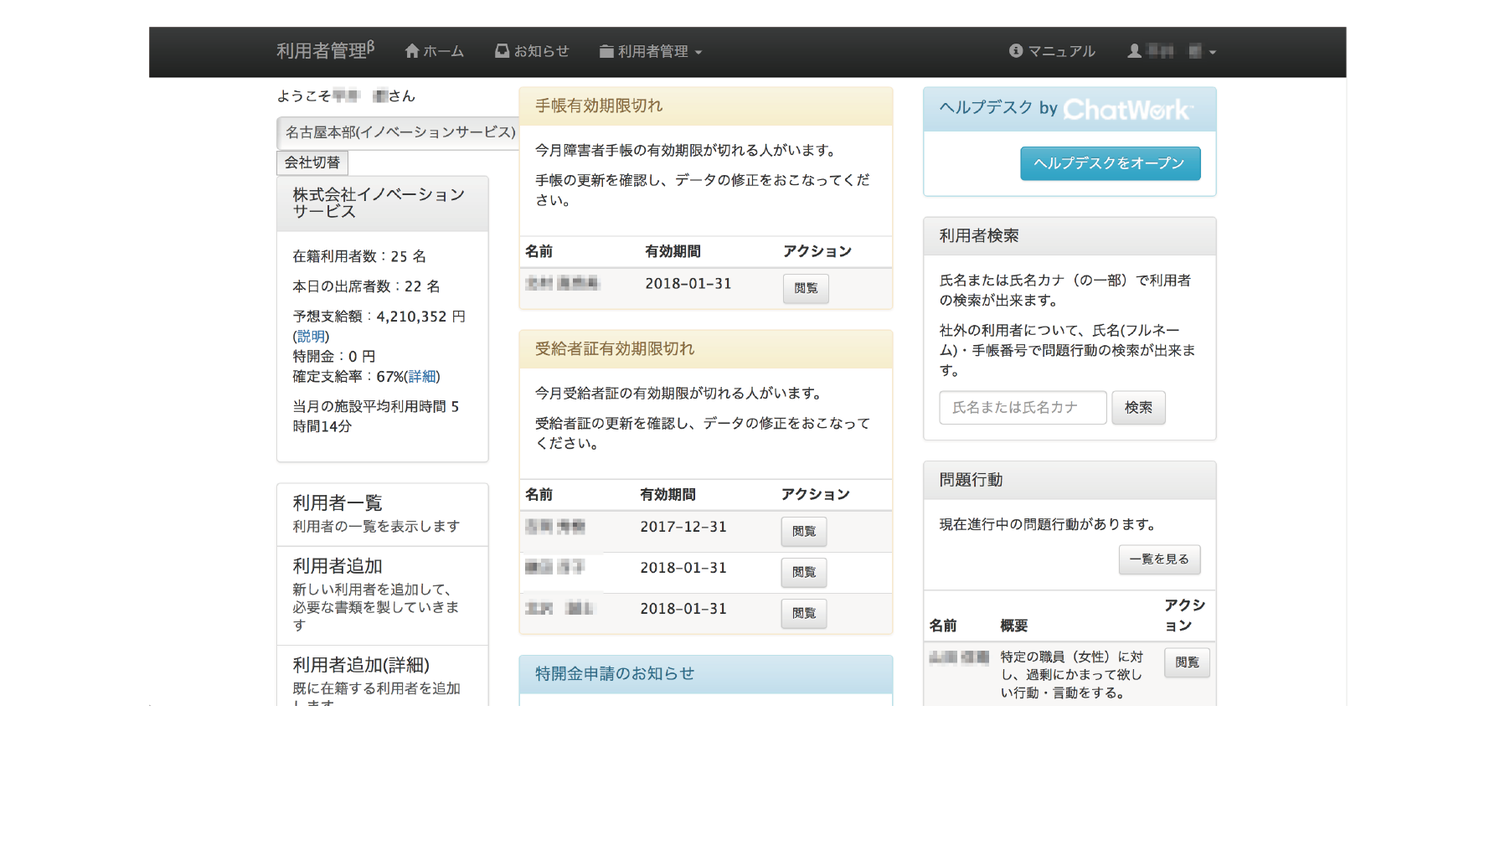Select 利用者追加(詳細) menu entry
The image size is (1500, 850).
click(x=382, y=677)
